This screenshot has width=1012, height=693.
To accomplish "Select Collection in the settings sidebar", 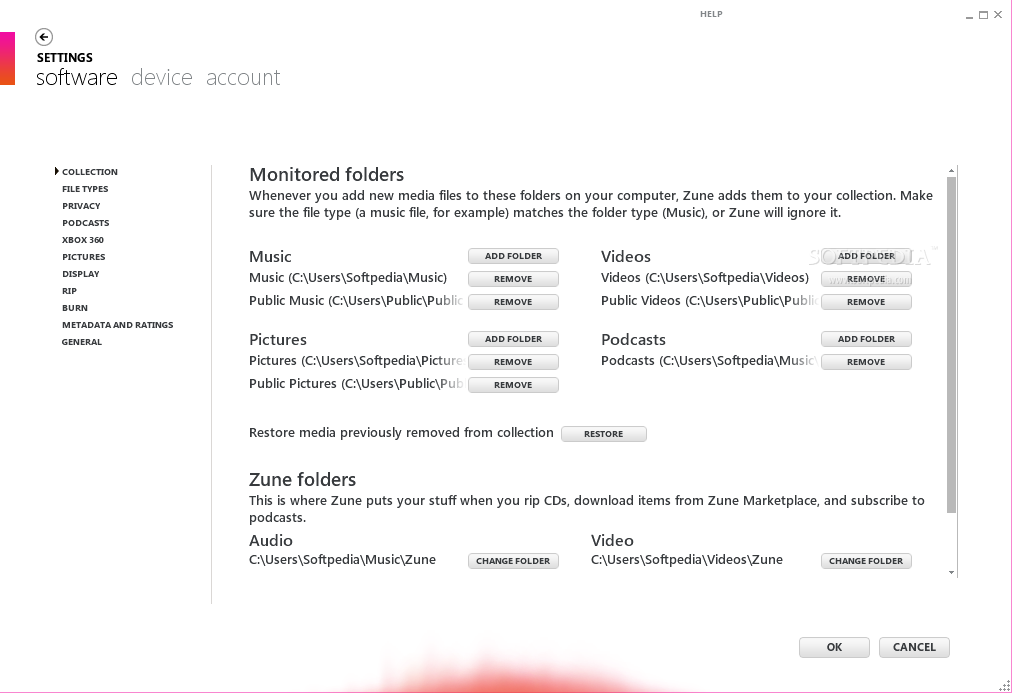I will 90,172.
